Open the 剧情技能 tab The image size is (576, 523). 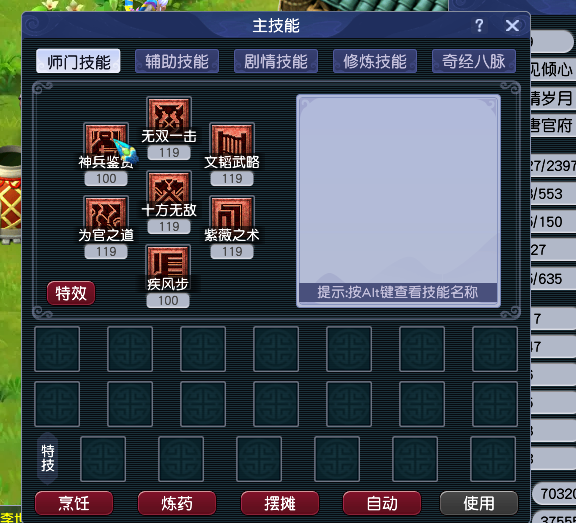point(276,61)
